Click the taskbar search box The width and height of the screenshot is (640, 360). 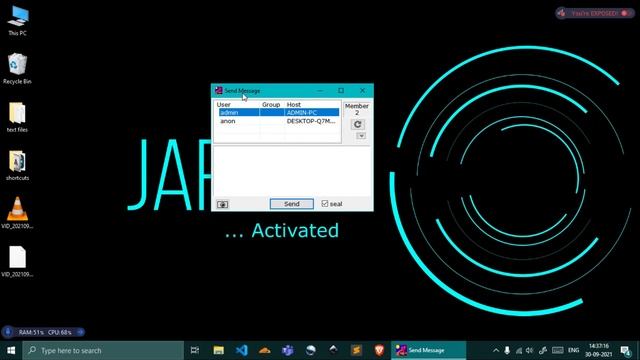pos(103,351)
